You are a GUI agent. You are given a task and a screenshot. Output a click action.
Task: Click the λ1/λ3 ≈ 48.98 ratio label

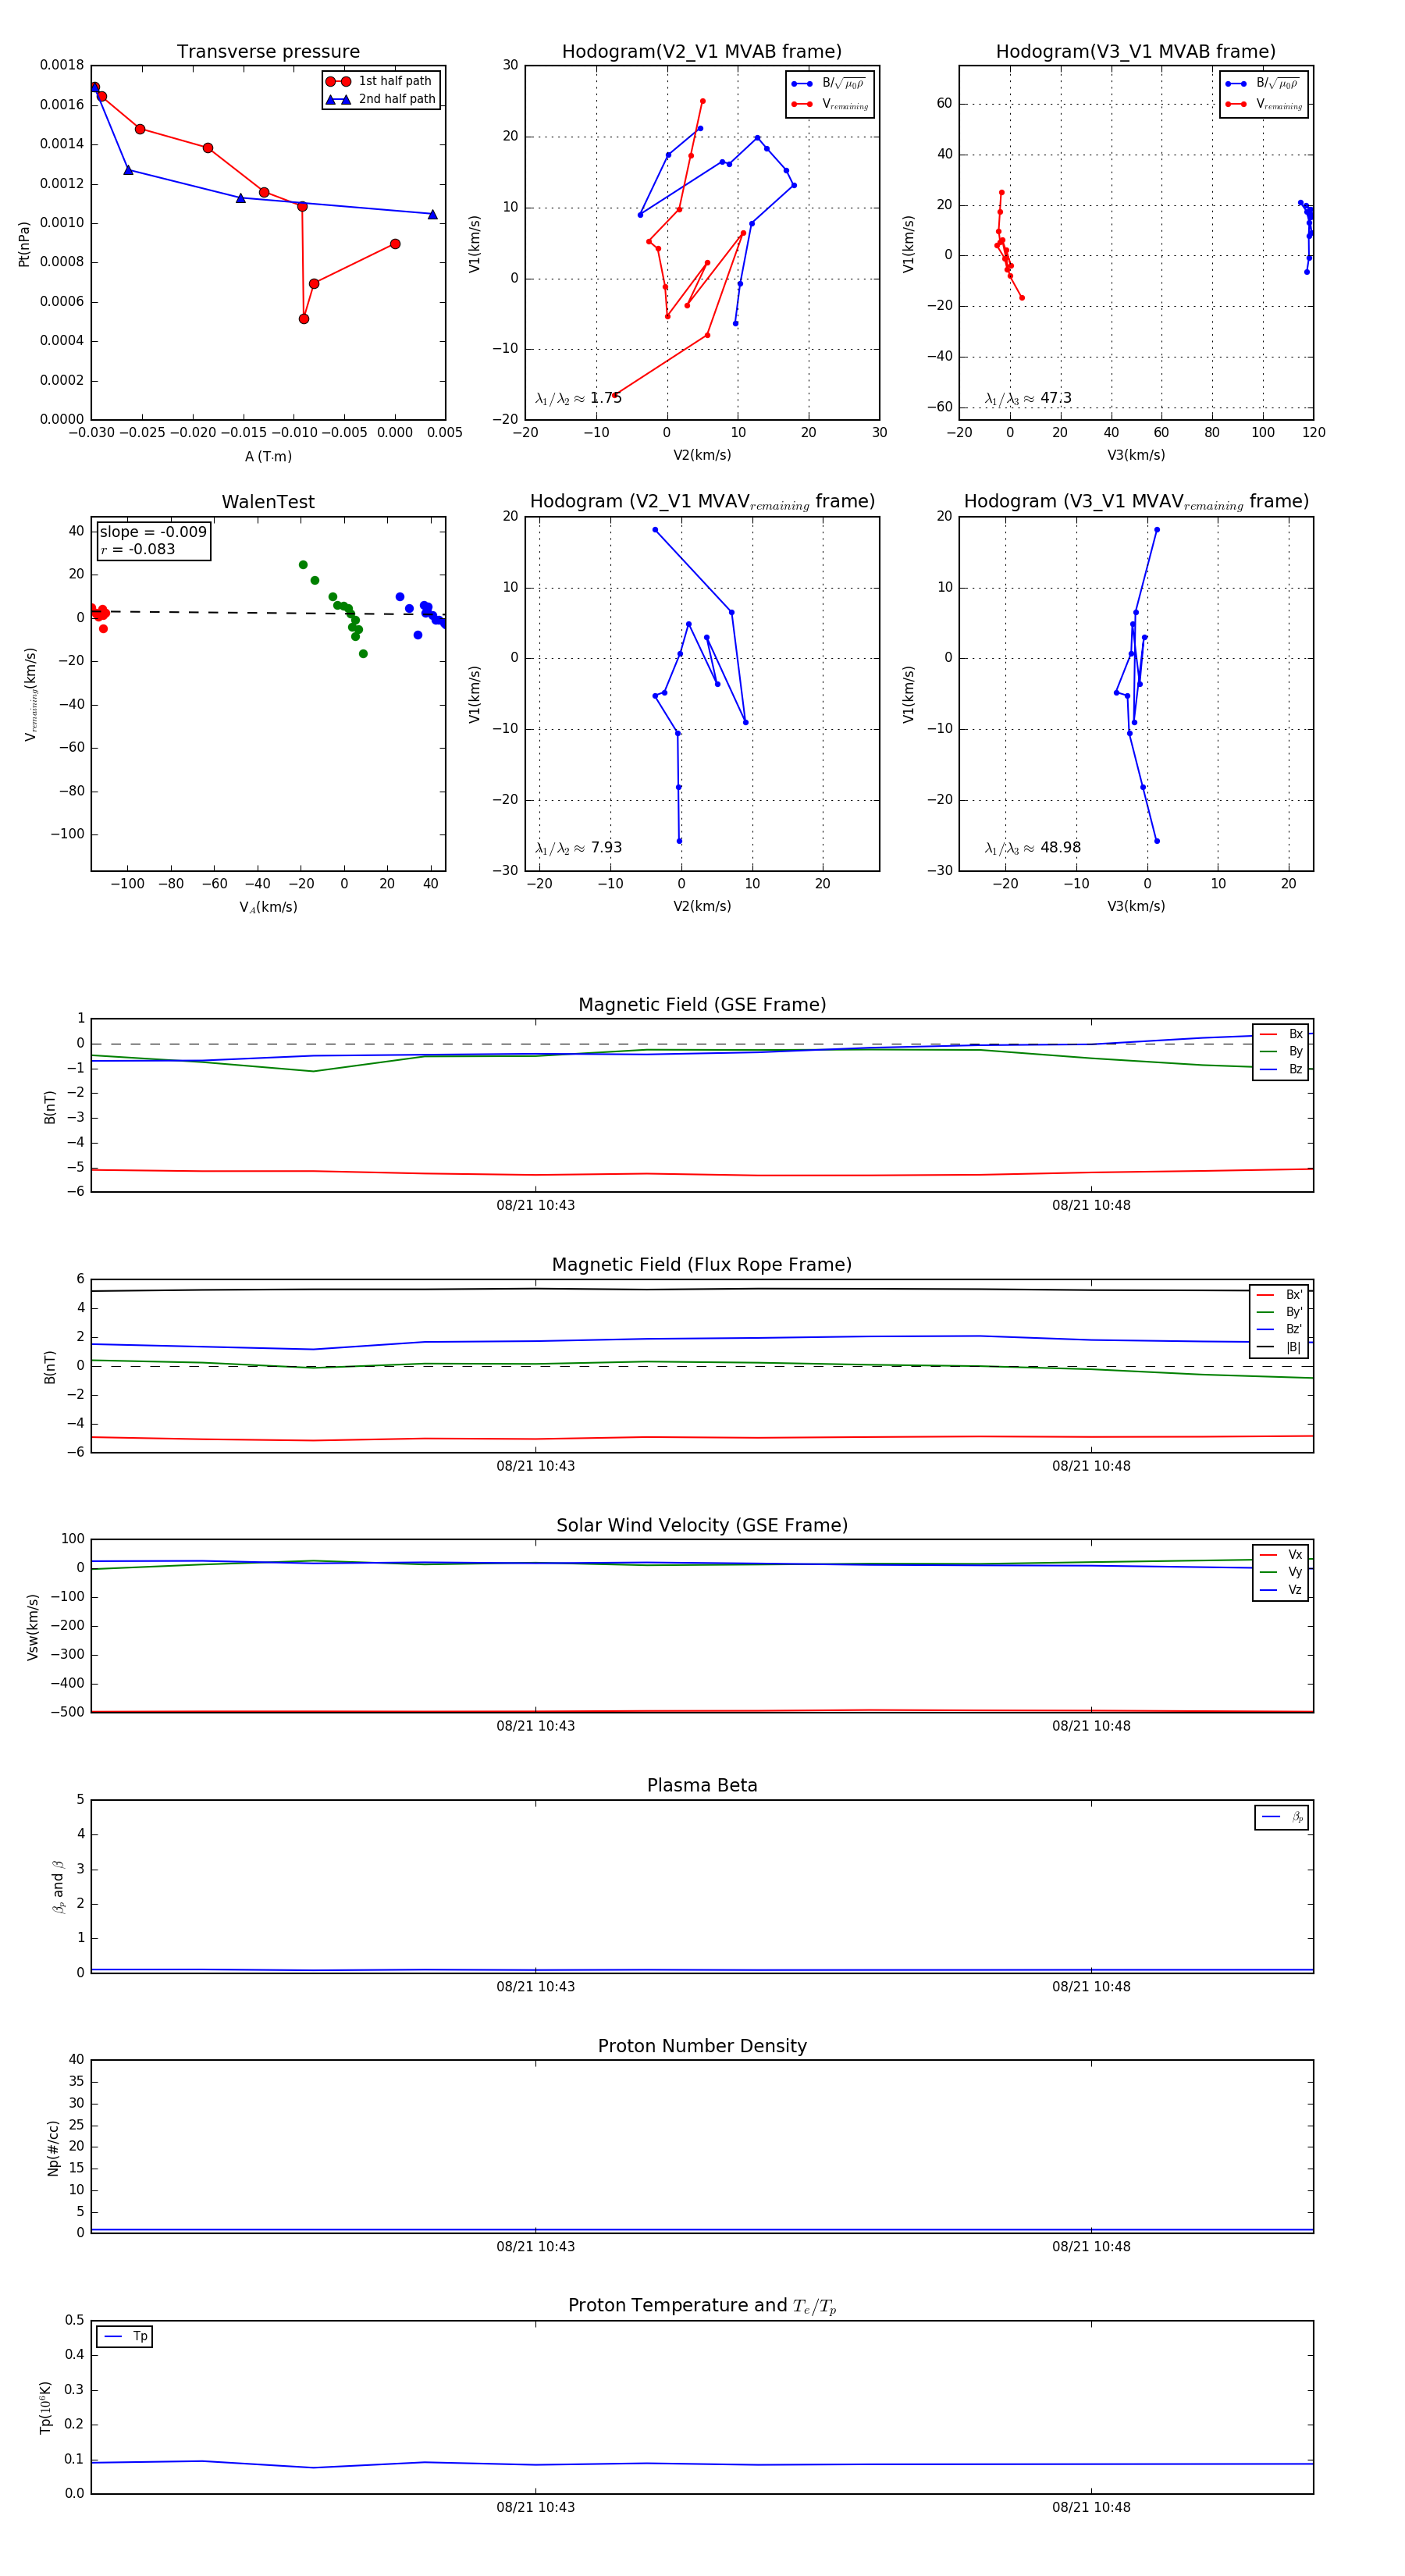(x=1033, y=848)
